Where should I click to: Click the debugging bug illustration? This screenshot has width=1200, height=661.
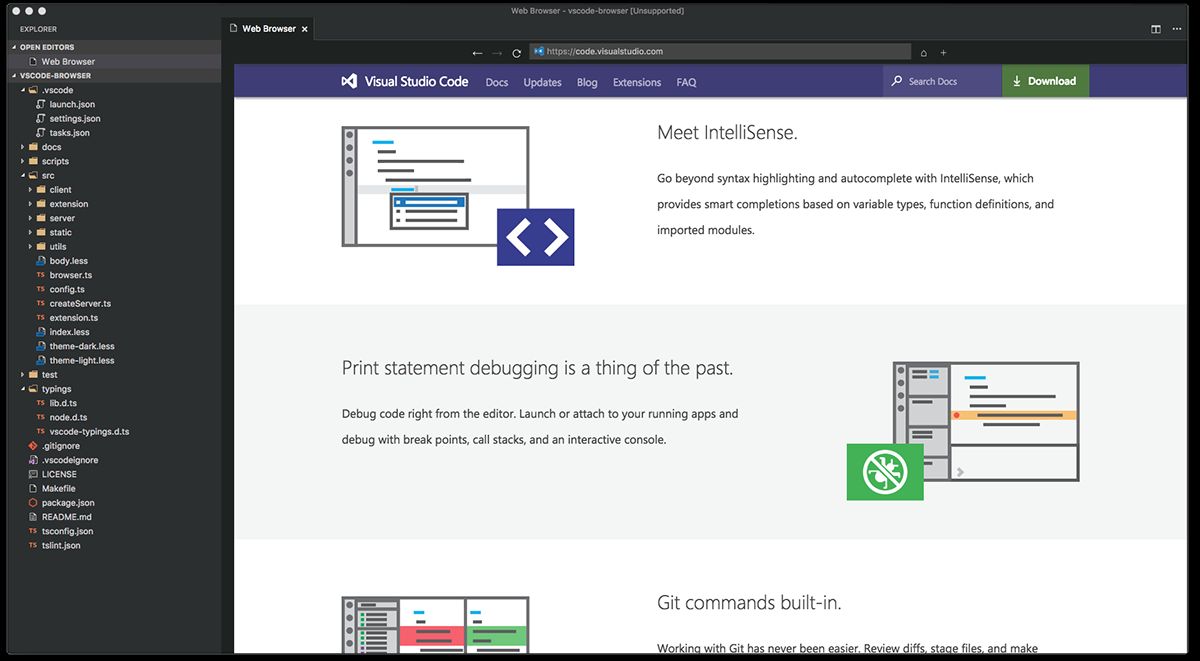(x=963, y=431)
